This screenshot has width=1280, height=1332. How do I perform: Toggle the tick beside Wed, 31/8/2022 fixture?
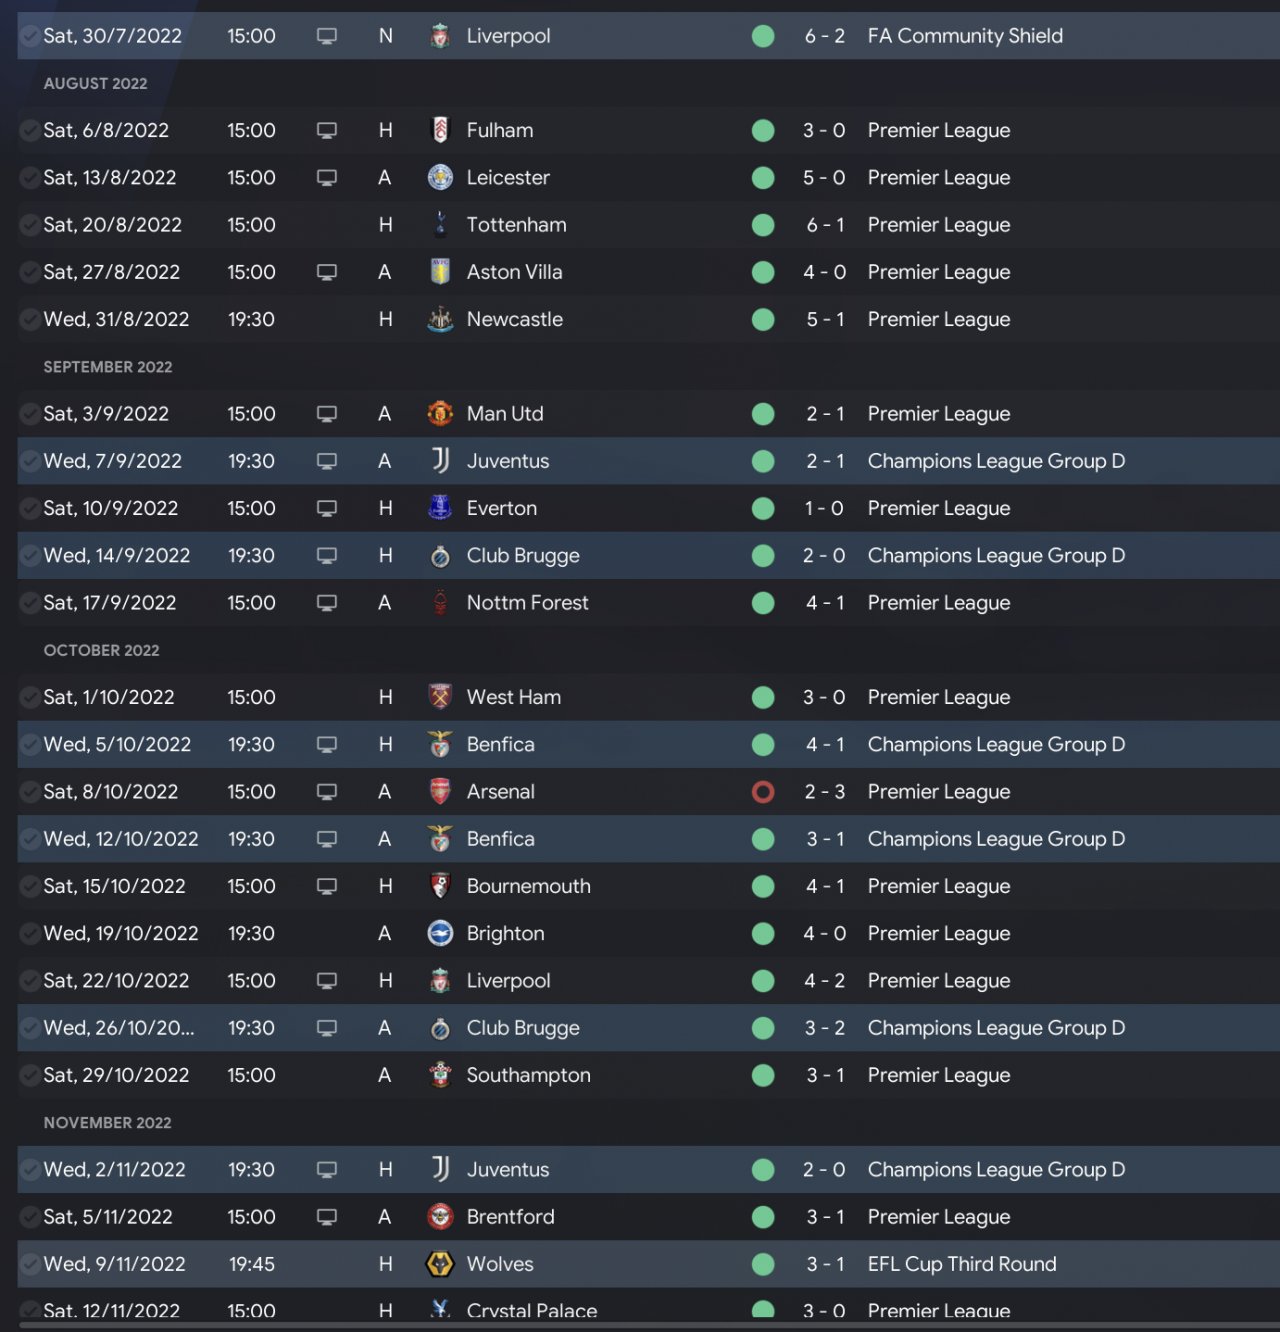point(30,320)
